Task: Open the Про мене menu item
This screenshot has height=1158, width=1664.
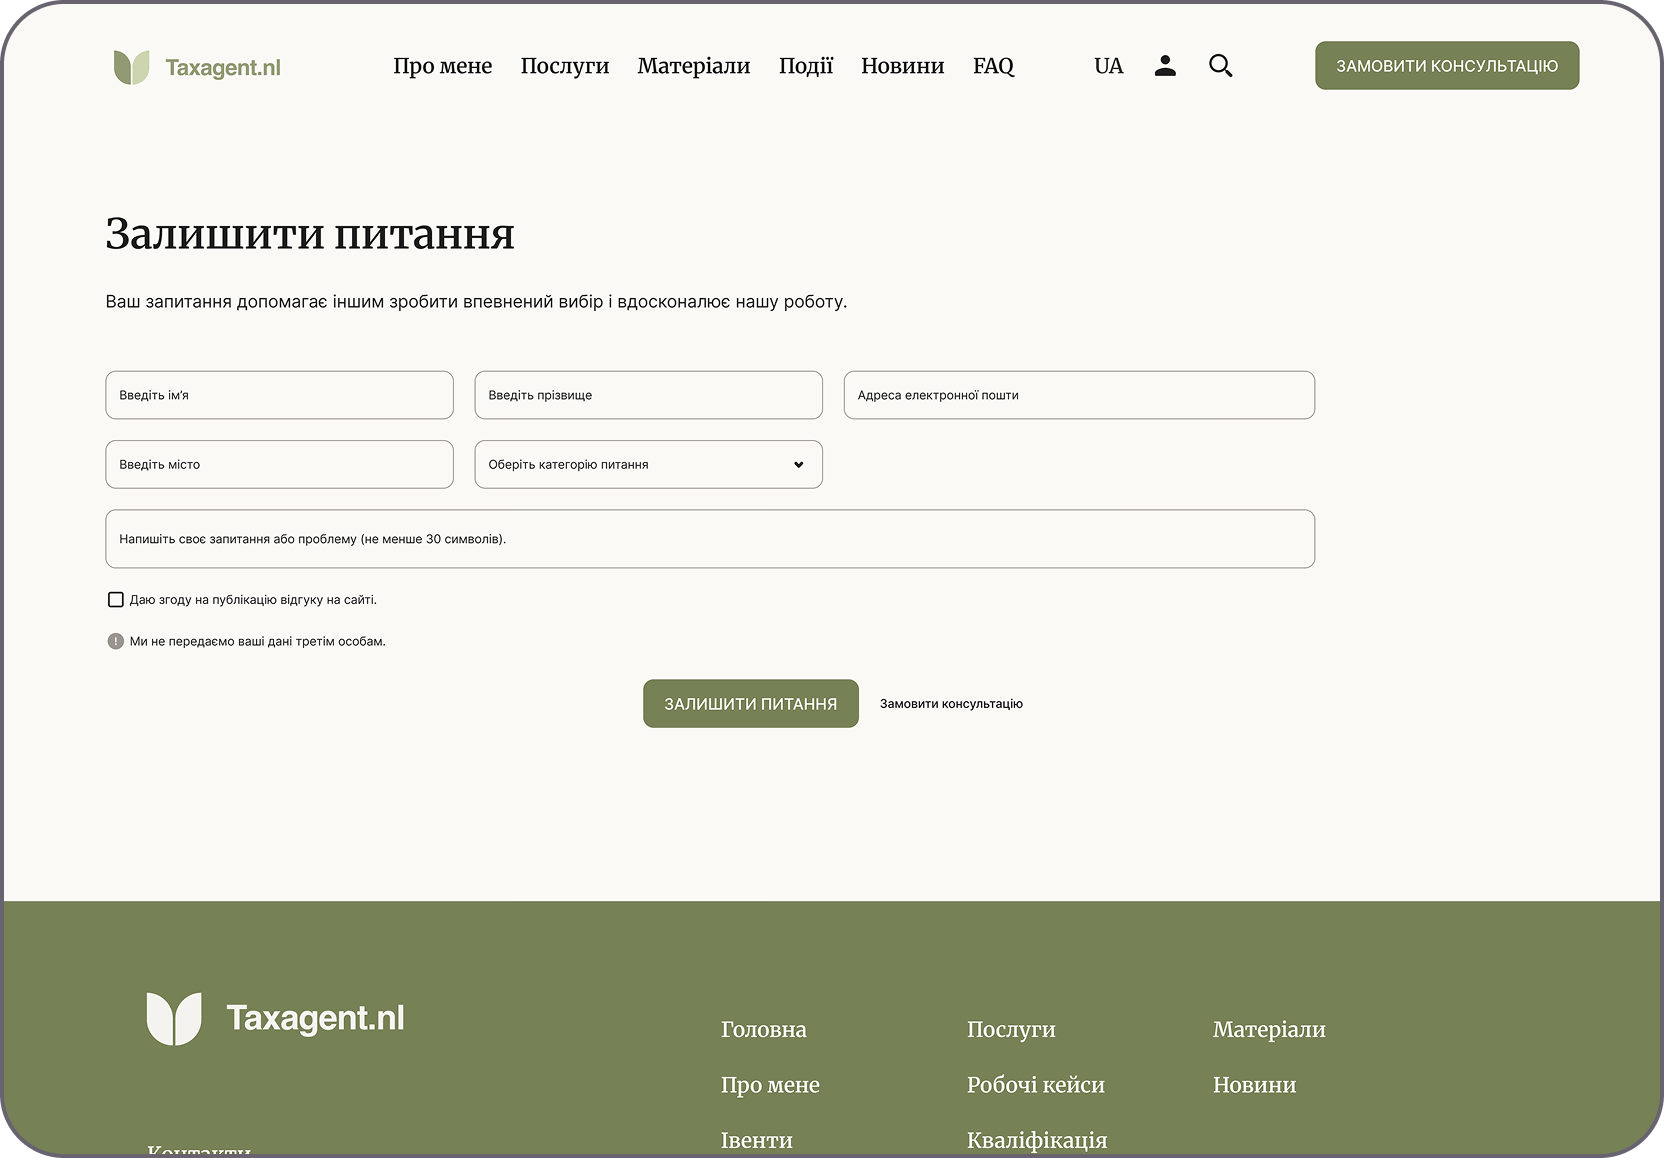Action: click(442, 66)
